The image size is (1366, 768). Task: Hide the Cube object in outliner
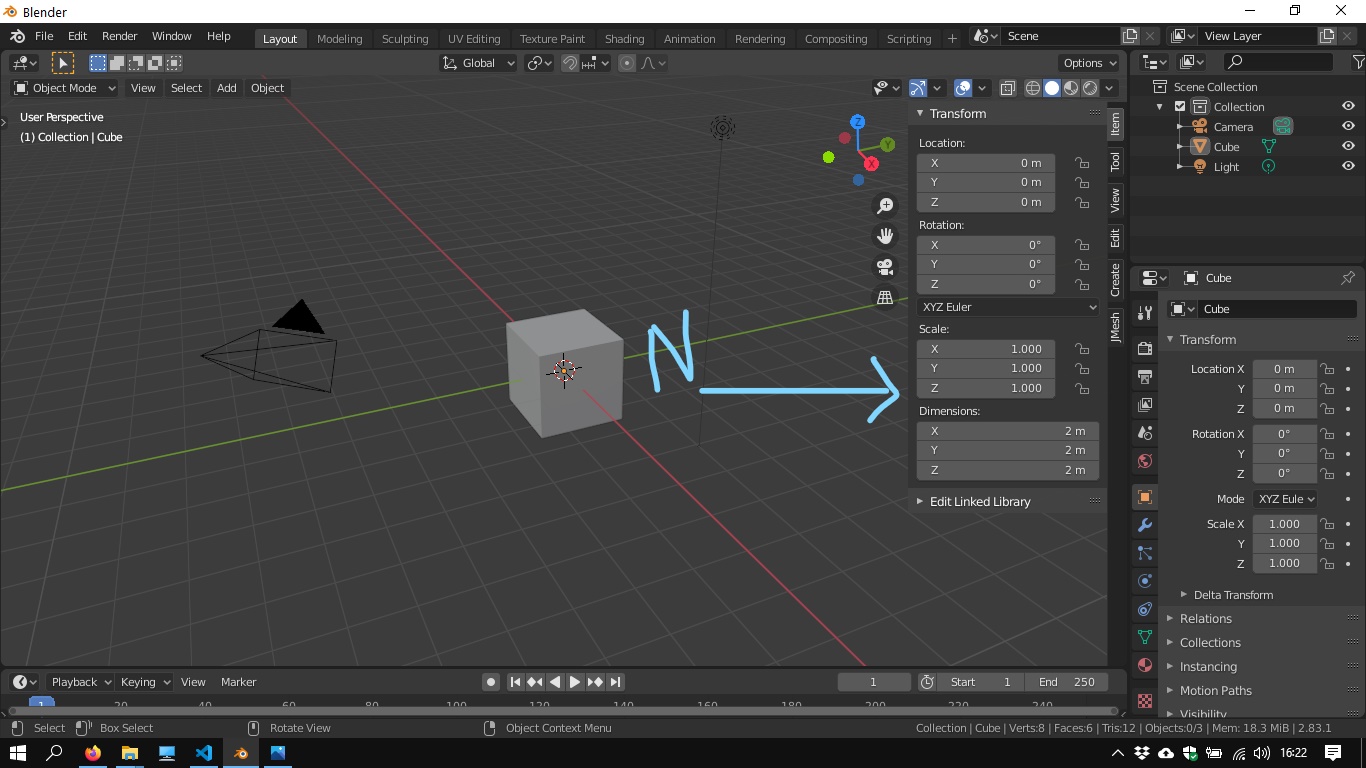(x=1348, y=147)
